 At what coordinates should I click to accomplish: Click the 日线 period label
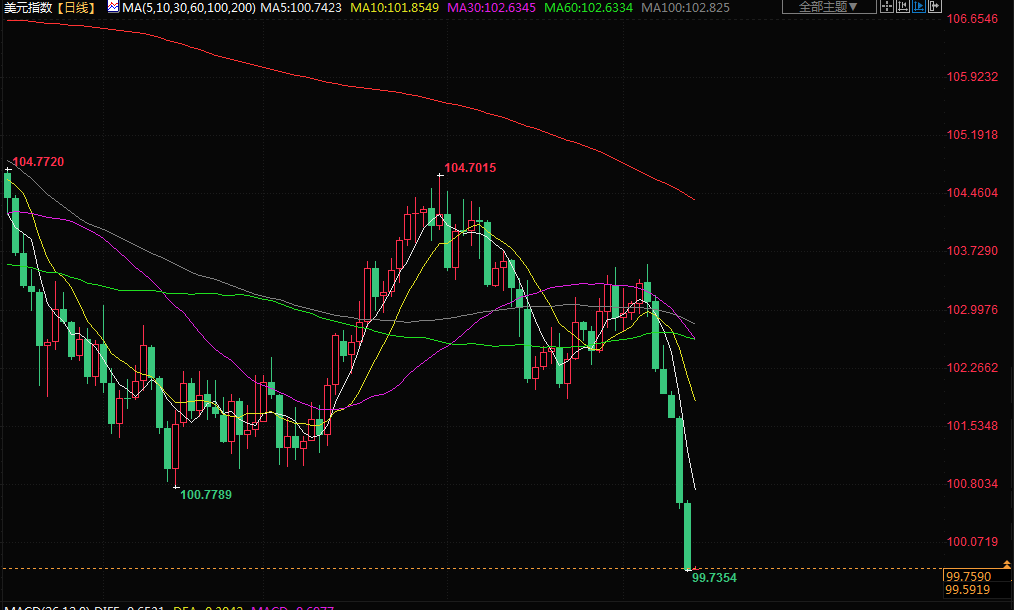(77, 8)
